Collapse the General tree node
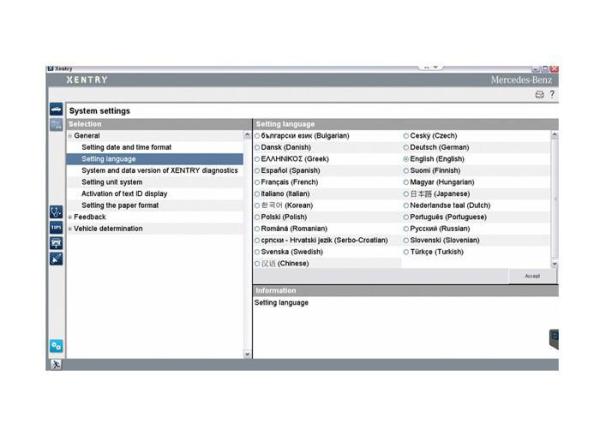600x428 pixels. point(70,136)
